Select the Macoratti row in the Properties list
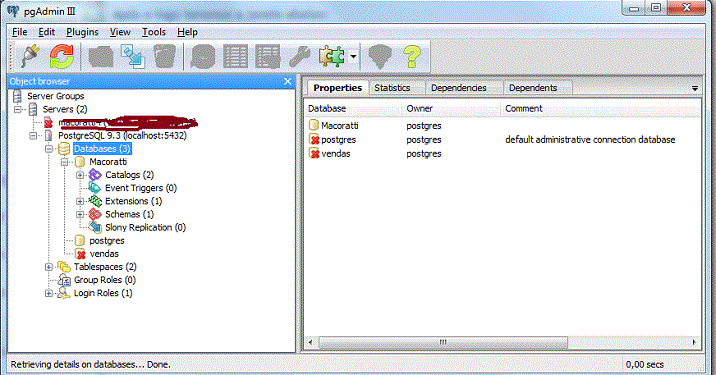Screen dimensions: 716x375 click(x=503, y=126)
